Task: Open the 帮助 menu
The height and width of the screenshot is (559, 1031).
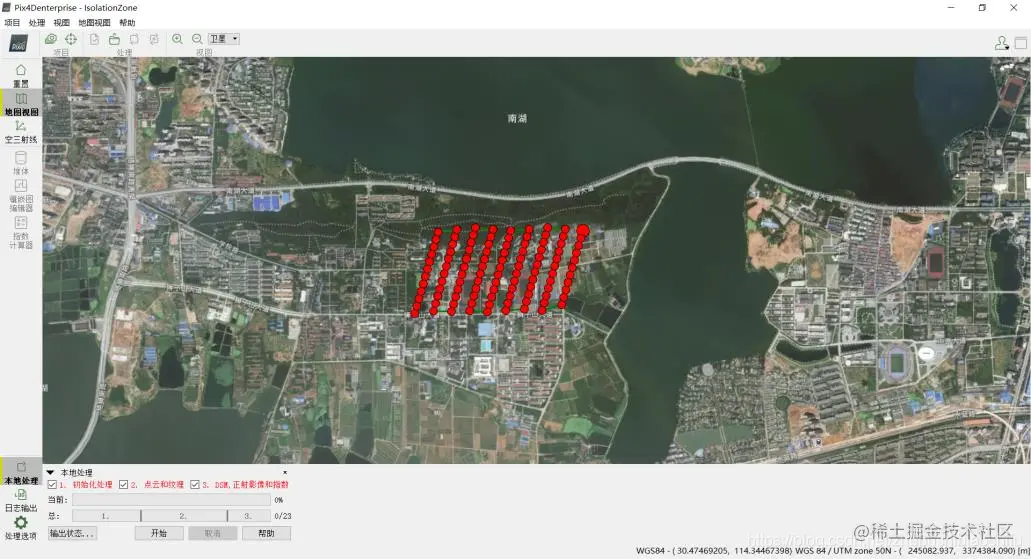Action: [128, 22]
